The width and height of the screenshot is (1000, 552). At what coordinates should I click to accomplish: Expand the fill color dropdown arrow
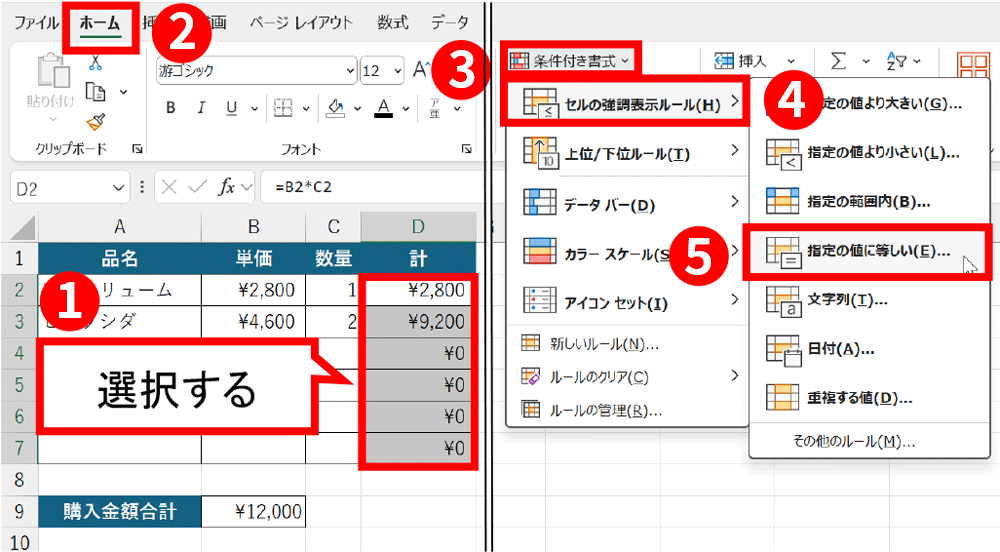tap(357, 109)
